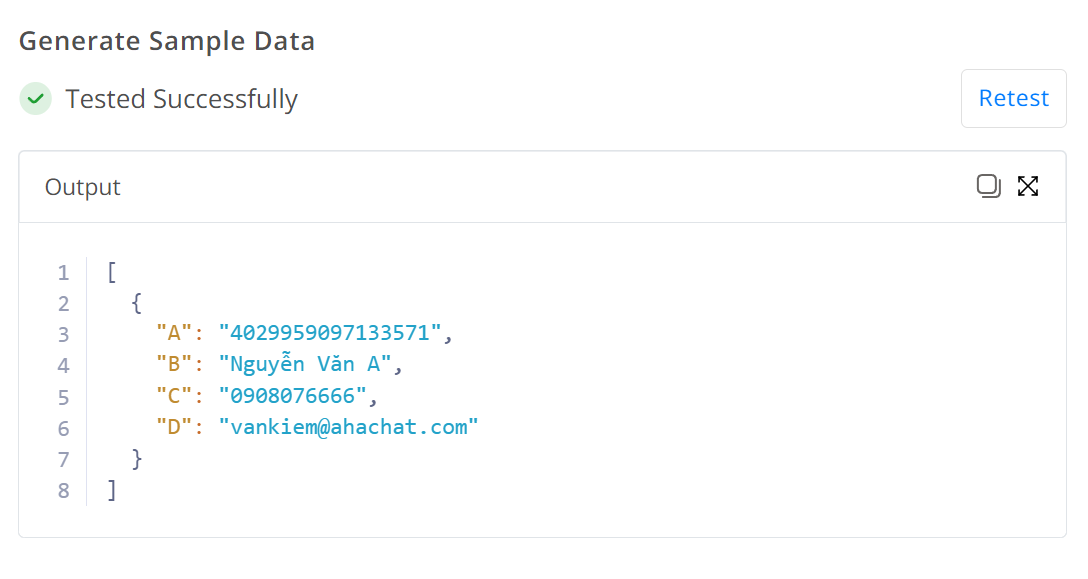Image resolution: width=1088 pixels, height=579 pixels.
Task: Click the closing square bracket on line 8
Action: (112, 490)
